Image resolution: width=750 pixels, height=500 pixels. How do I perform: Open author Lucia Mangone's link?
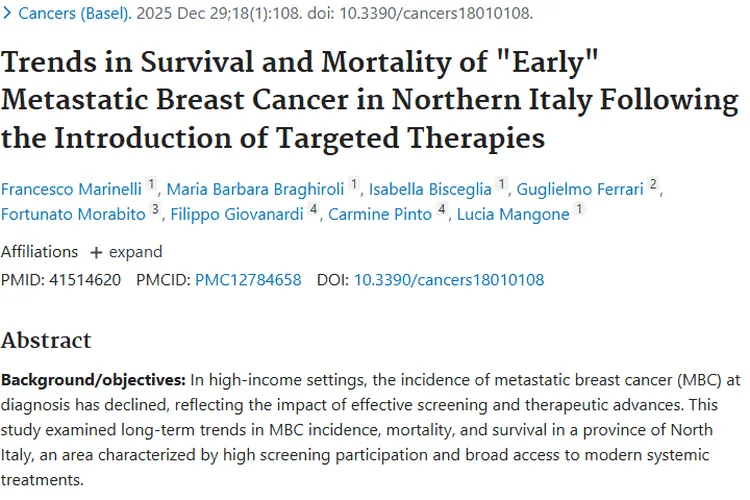[513, 214]
